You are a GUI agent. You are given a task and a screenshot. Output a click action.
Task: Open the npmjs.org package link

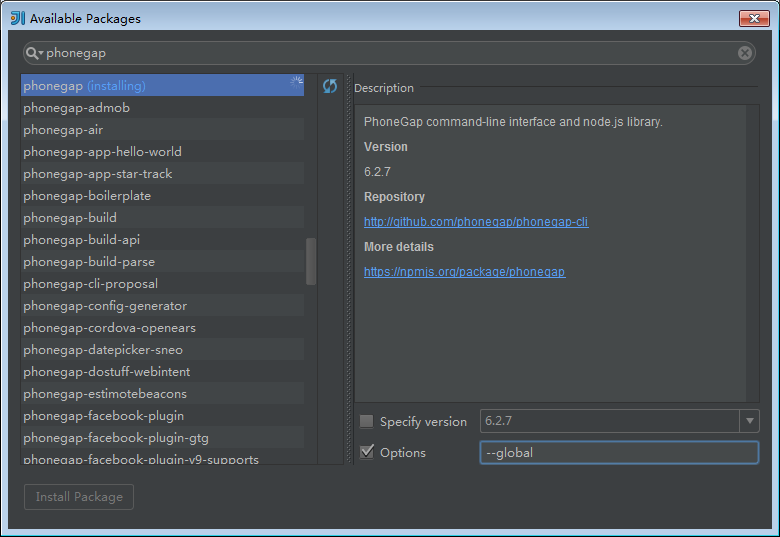coord(465,272)
